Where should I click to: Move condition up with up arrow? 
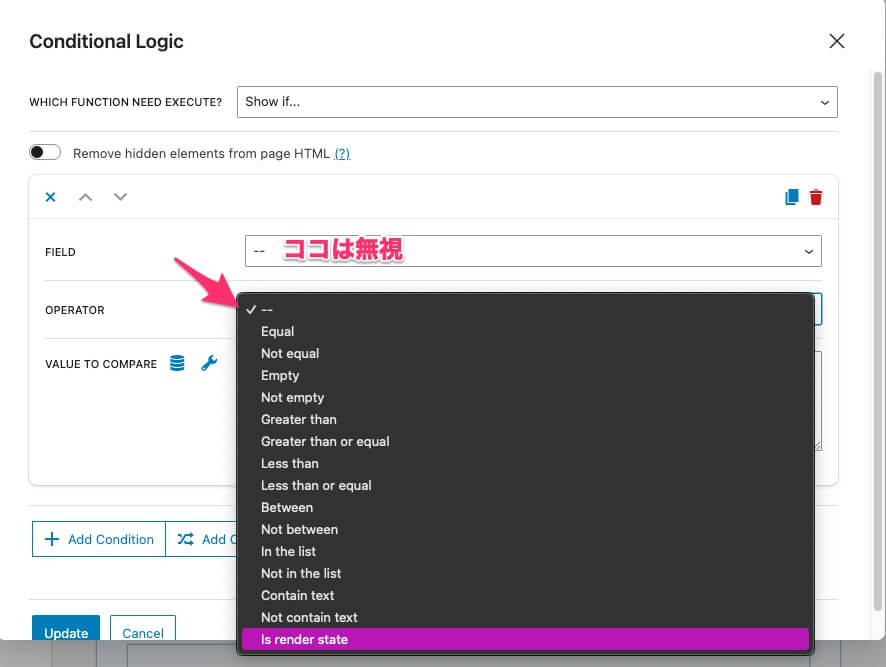click(85, 197)
